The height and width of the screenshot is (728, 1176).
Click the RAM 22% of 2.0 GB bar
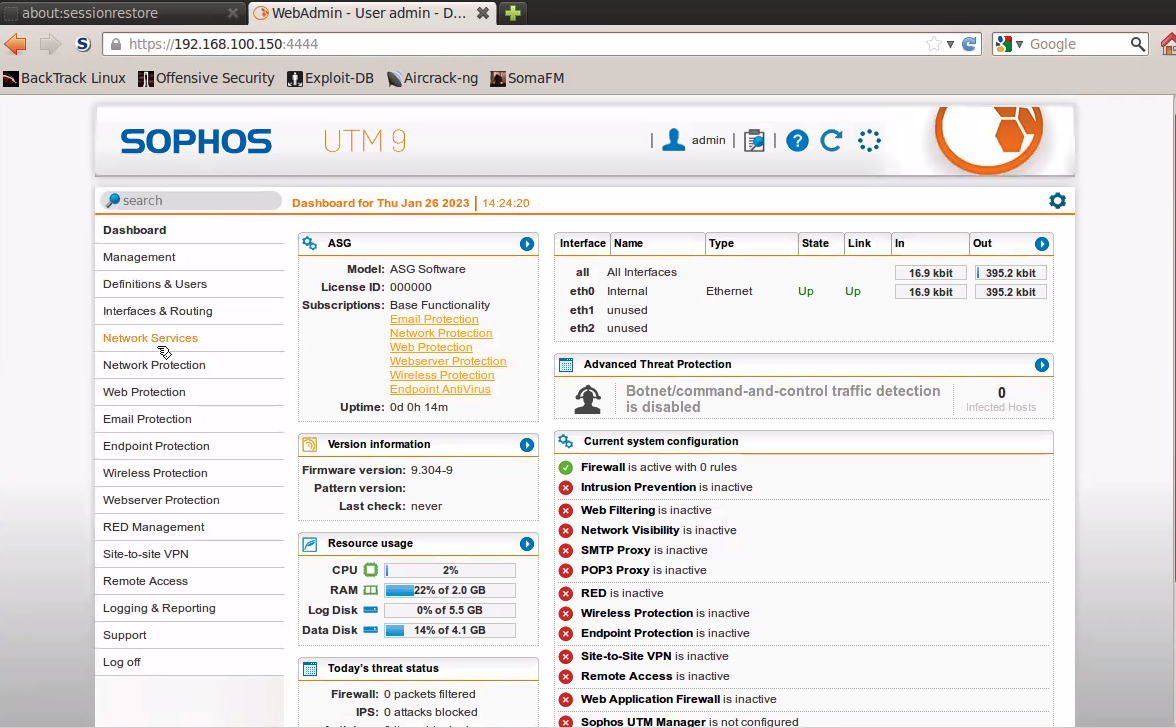coord(450,590)
